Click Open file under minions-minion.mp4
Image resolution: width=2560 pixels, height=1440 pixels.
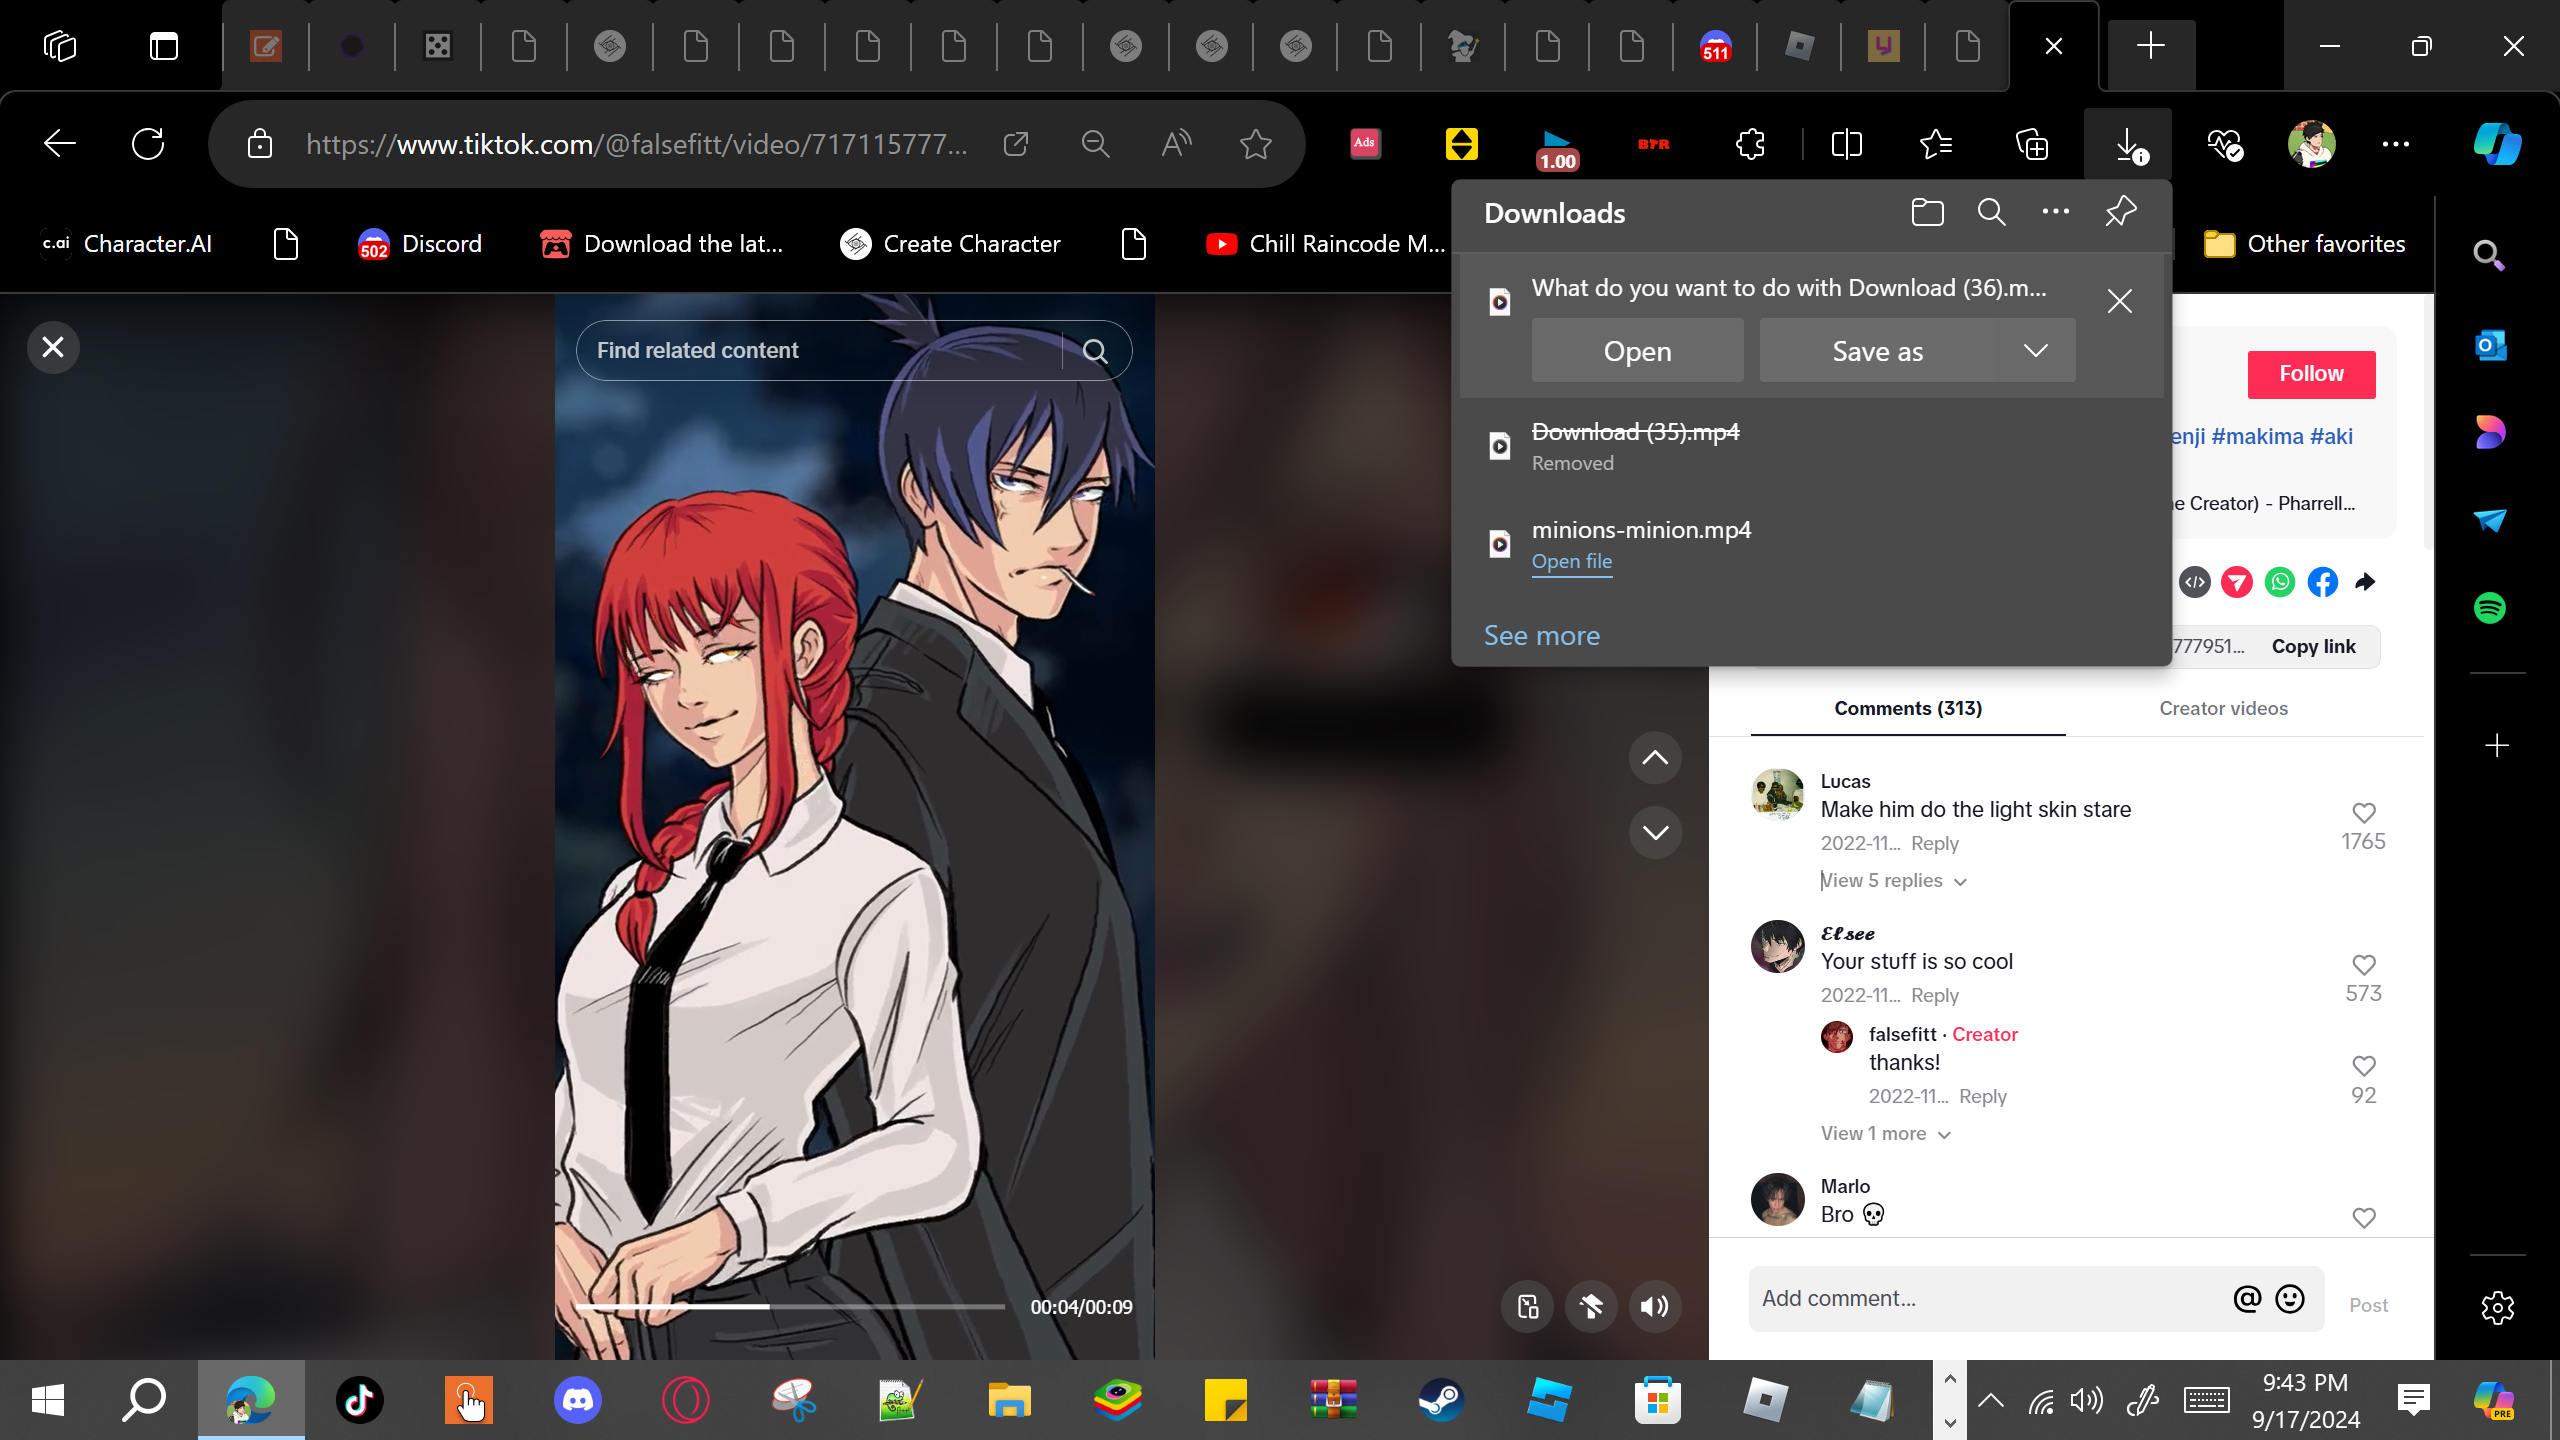pyautogui.click(x=1571, y=562)
